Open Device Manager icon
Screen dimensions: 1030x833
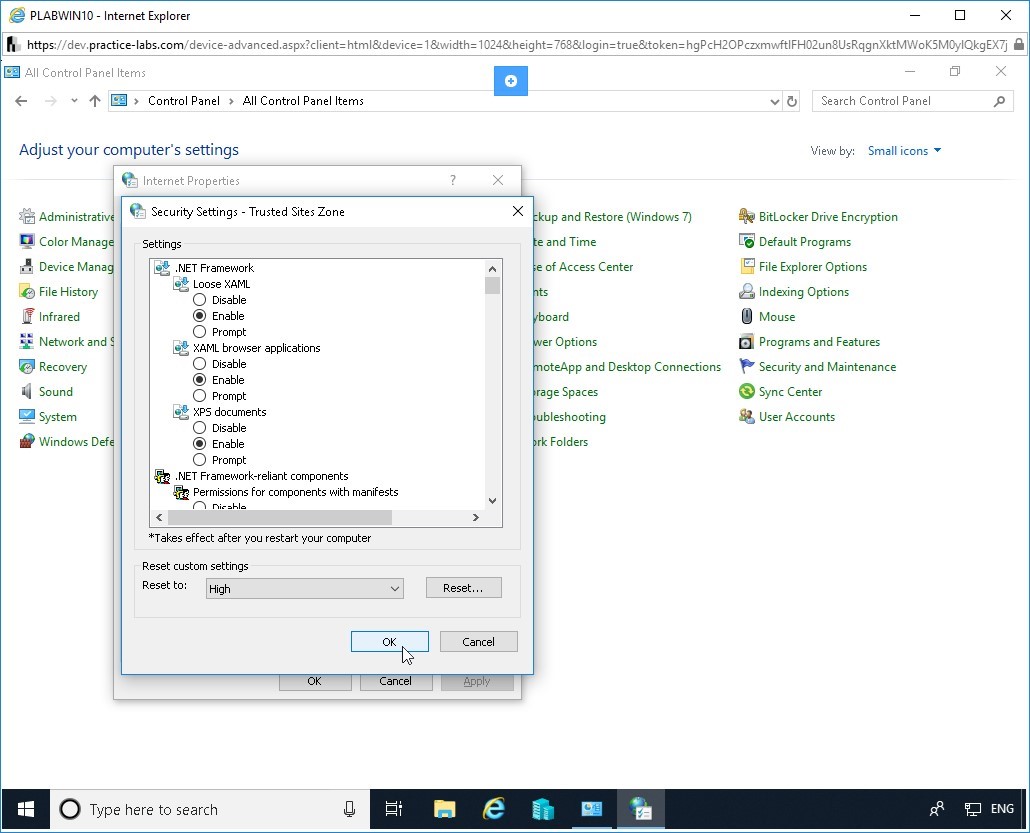[27, 266]
